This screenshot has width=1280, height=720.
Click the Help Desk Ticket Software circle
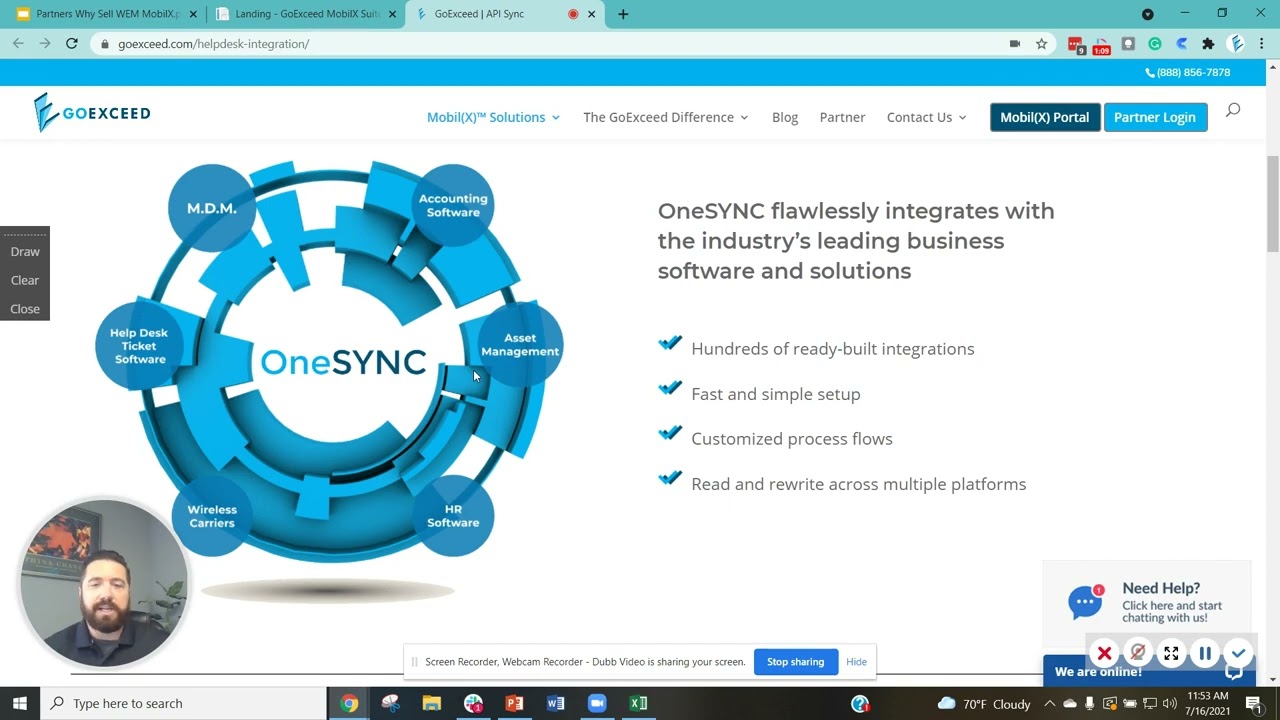point(139,345)
